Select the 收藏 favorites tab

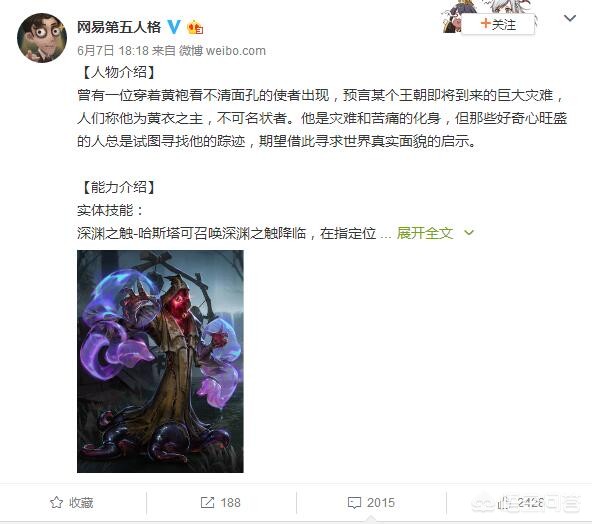tap(72, 503)
